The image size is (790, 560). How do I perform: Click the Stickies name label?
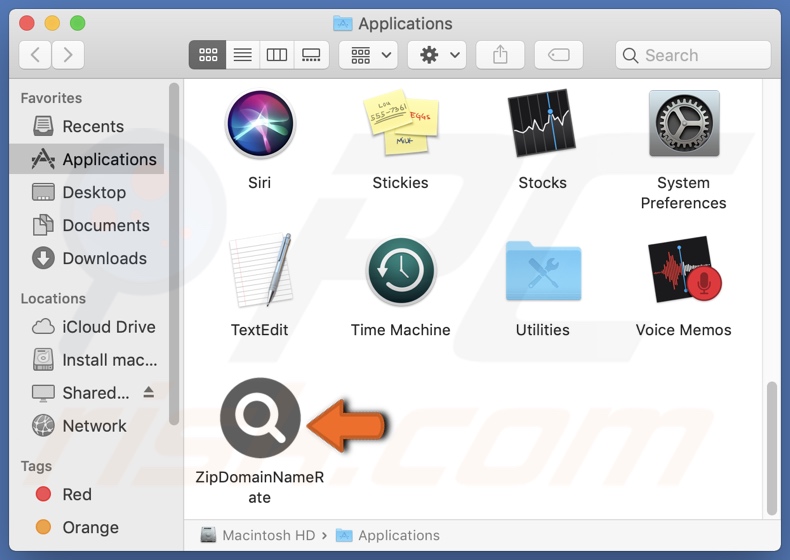(401, 182)
